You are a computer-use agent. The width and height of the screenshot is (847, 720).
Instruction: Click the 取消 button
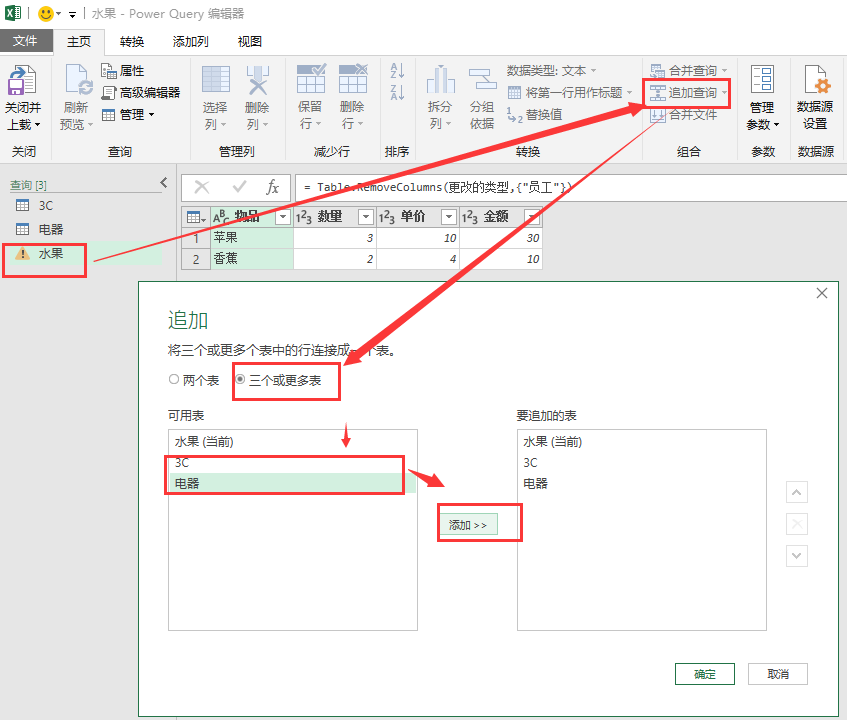pyautogui.click(x=777, y=674)
